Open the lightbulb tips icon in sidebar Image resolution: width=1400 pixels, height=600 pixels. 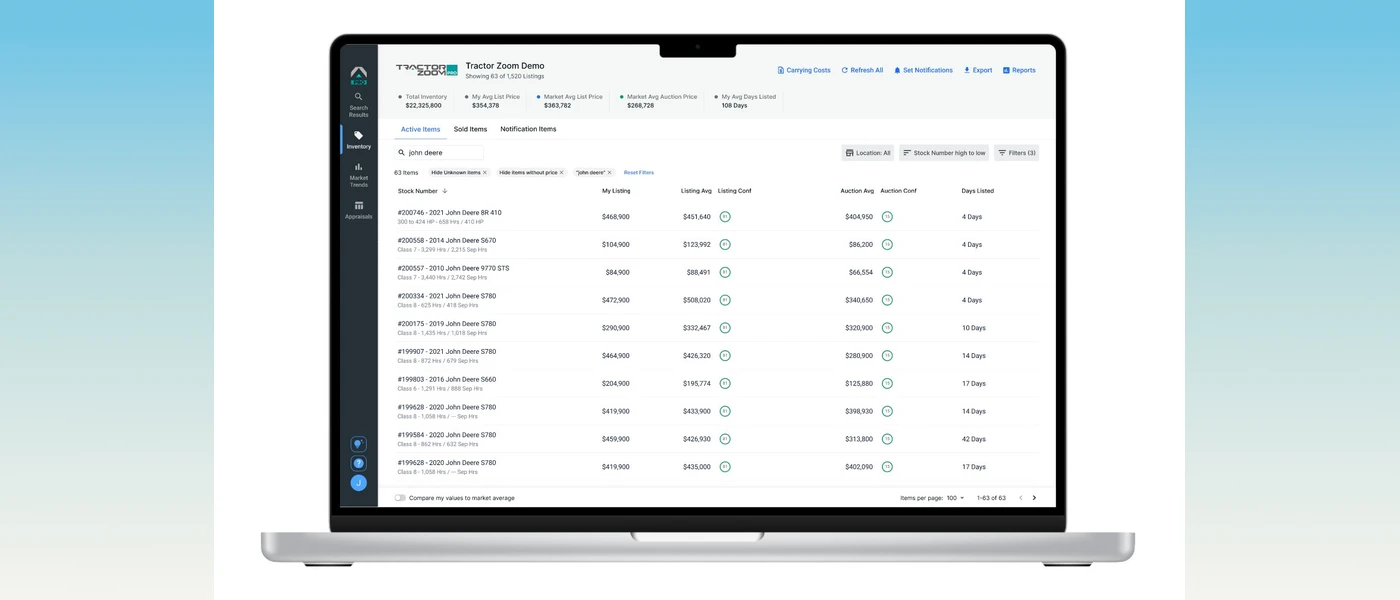pos(358,444)
